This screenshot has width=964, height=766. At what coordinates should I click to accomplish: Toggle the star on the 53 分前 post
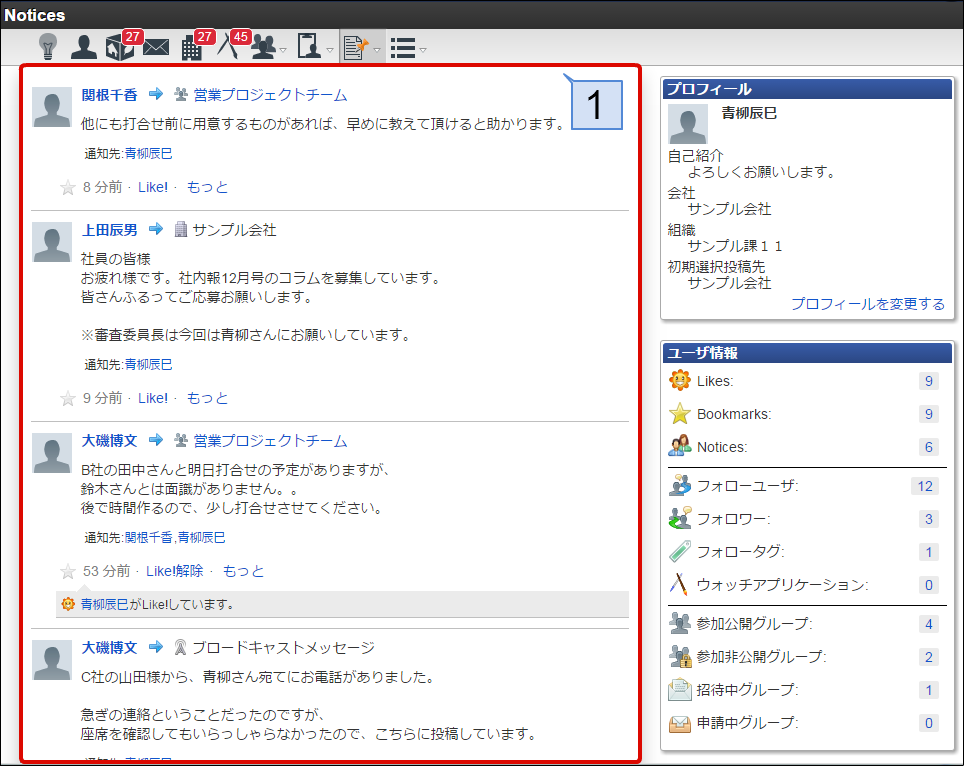point(68,572)
